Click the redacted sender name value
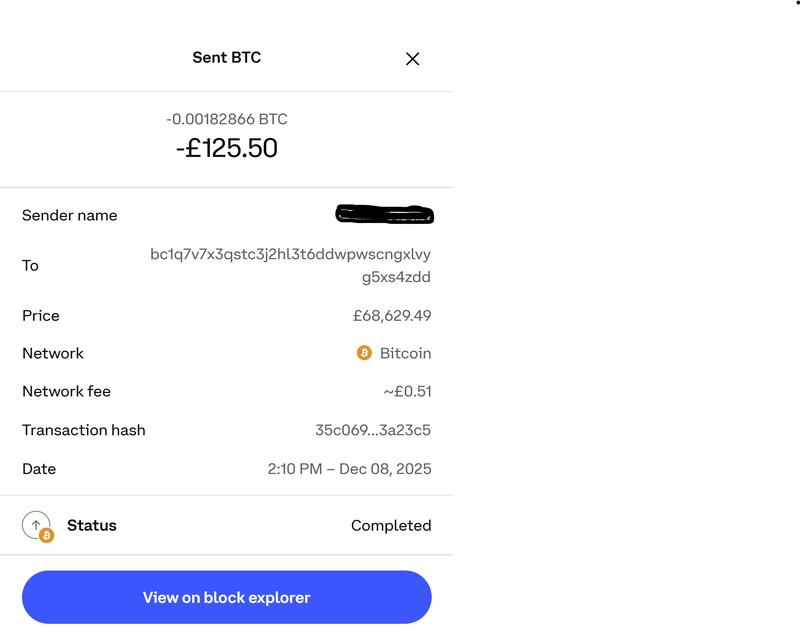Screen dimensions: 800x636 pos(385,214)
